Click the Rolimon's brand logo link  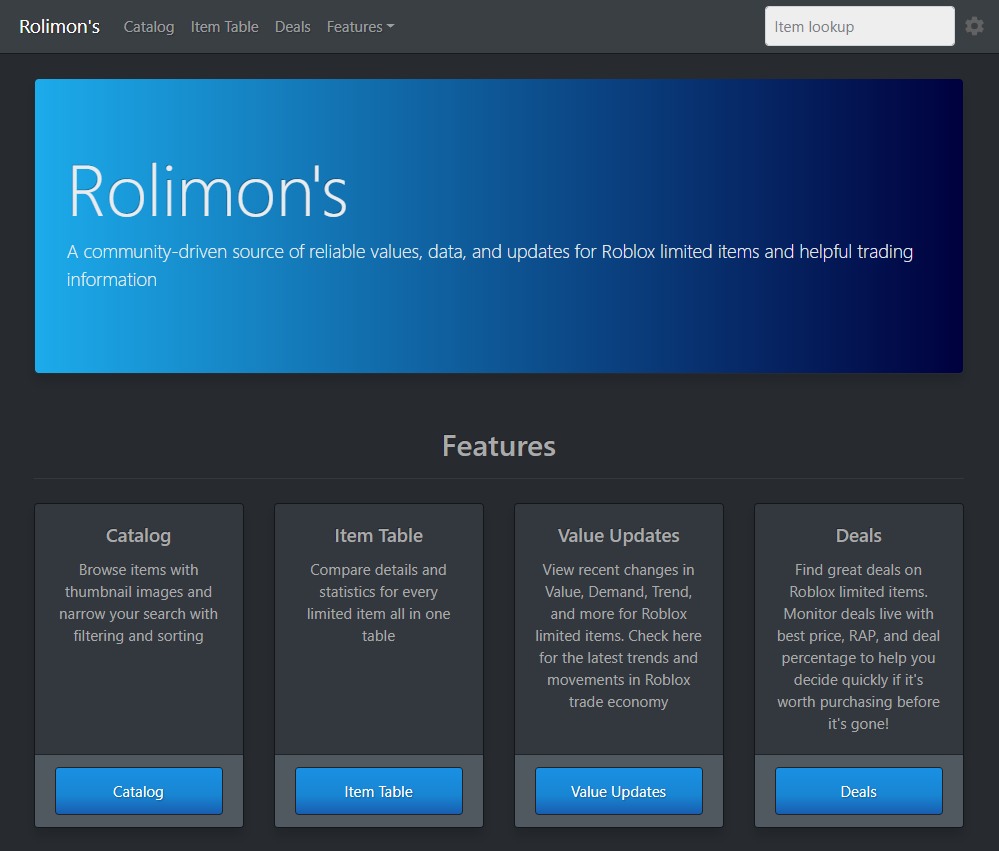59,27
